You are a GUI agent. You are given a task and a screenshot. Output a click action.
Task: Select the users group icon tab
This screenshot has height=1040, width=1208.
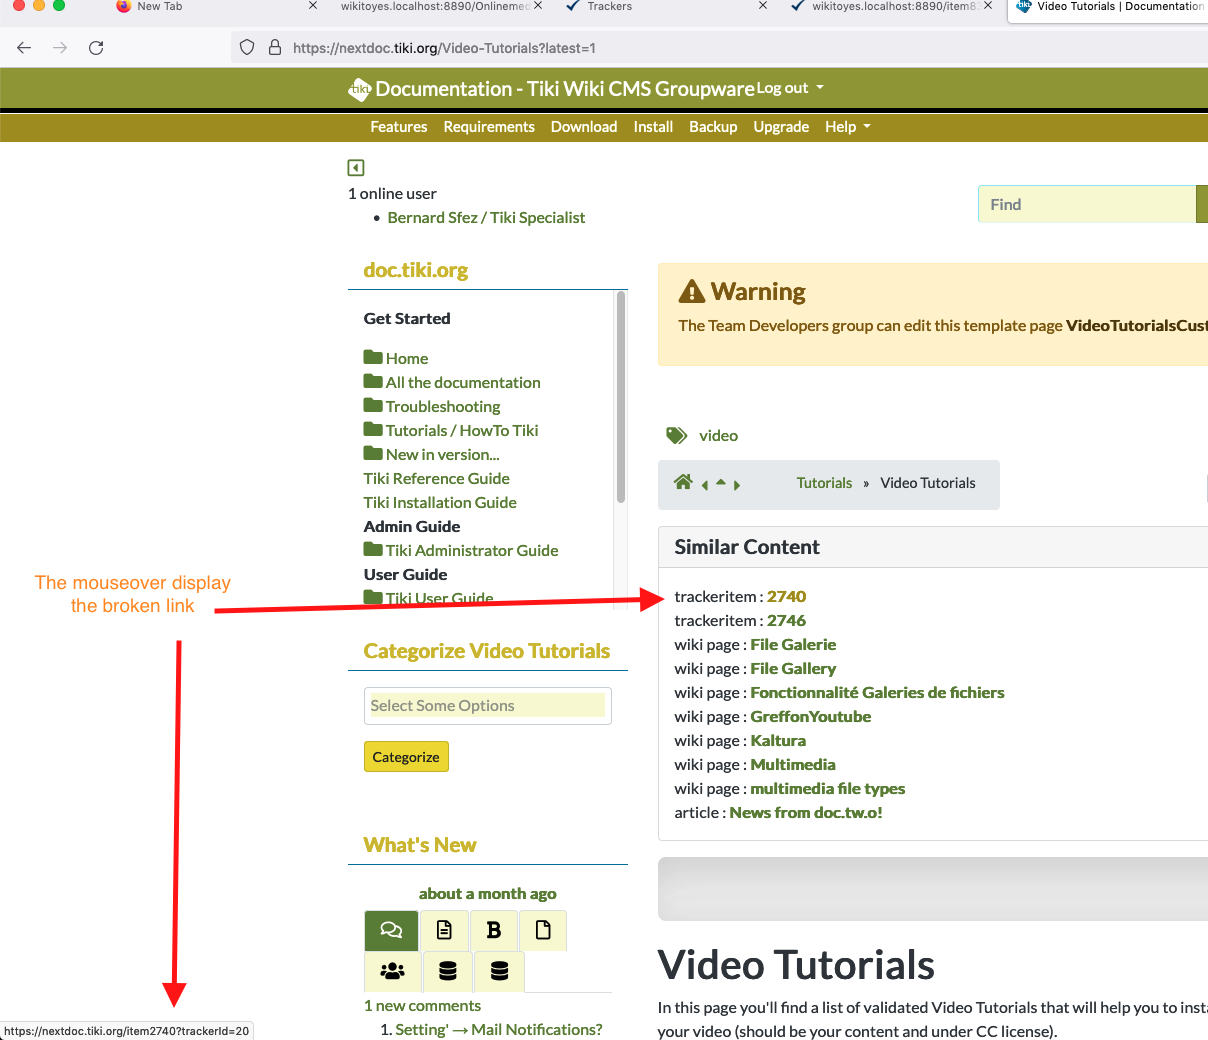point(393,971)
